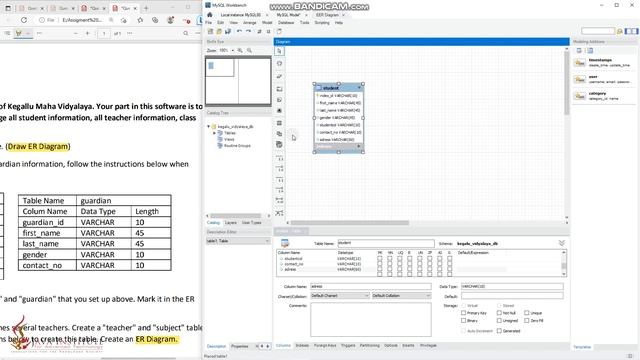
Task: Collapse kegalu_vidyalaya_db schema in catalog tree
Action: coord(209,127)
